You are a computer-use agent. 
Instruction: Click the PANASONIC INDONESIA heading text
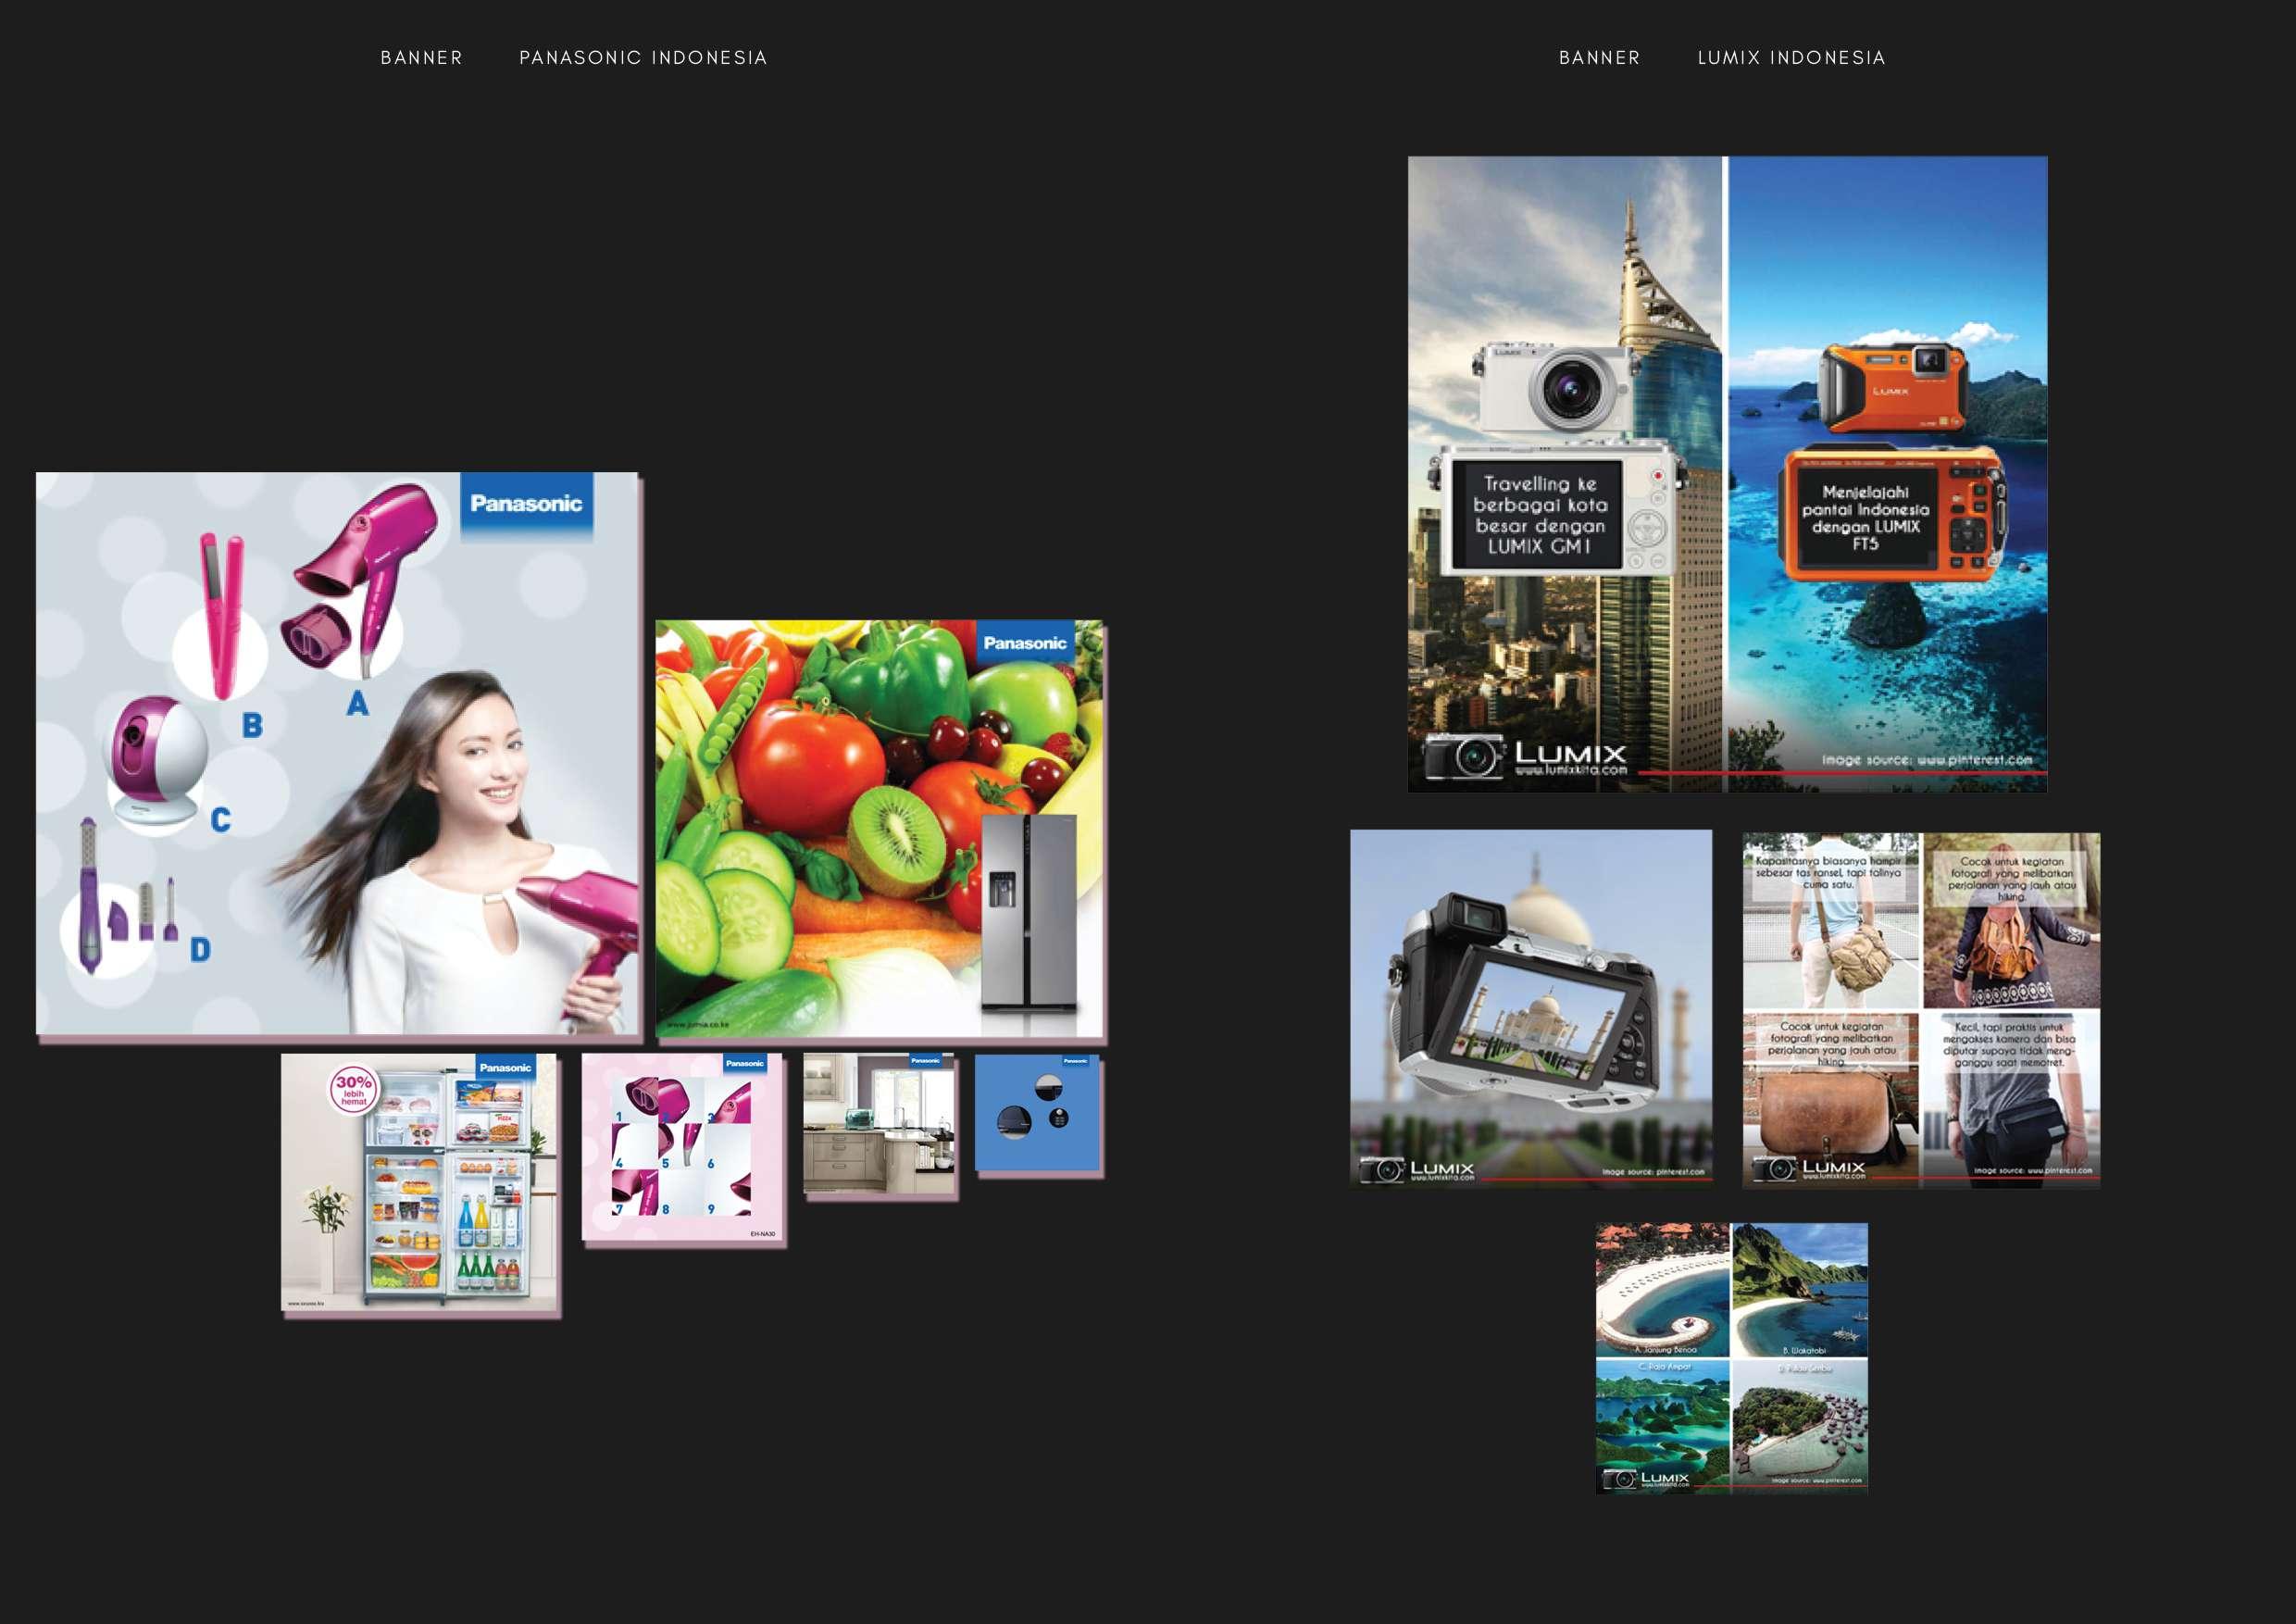click(643, 58)
